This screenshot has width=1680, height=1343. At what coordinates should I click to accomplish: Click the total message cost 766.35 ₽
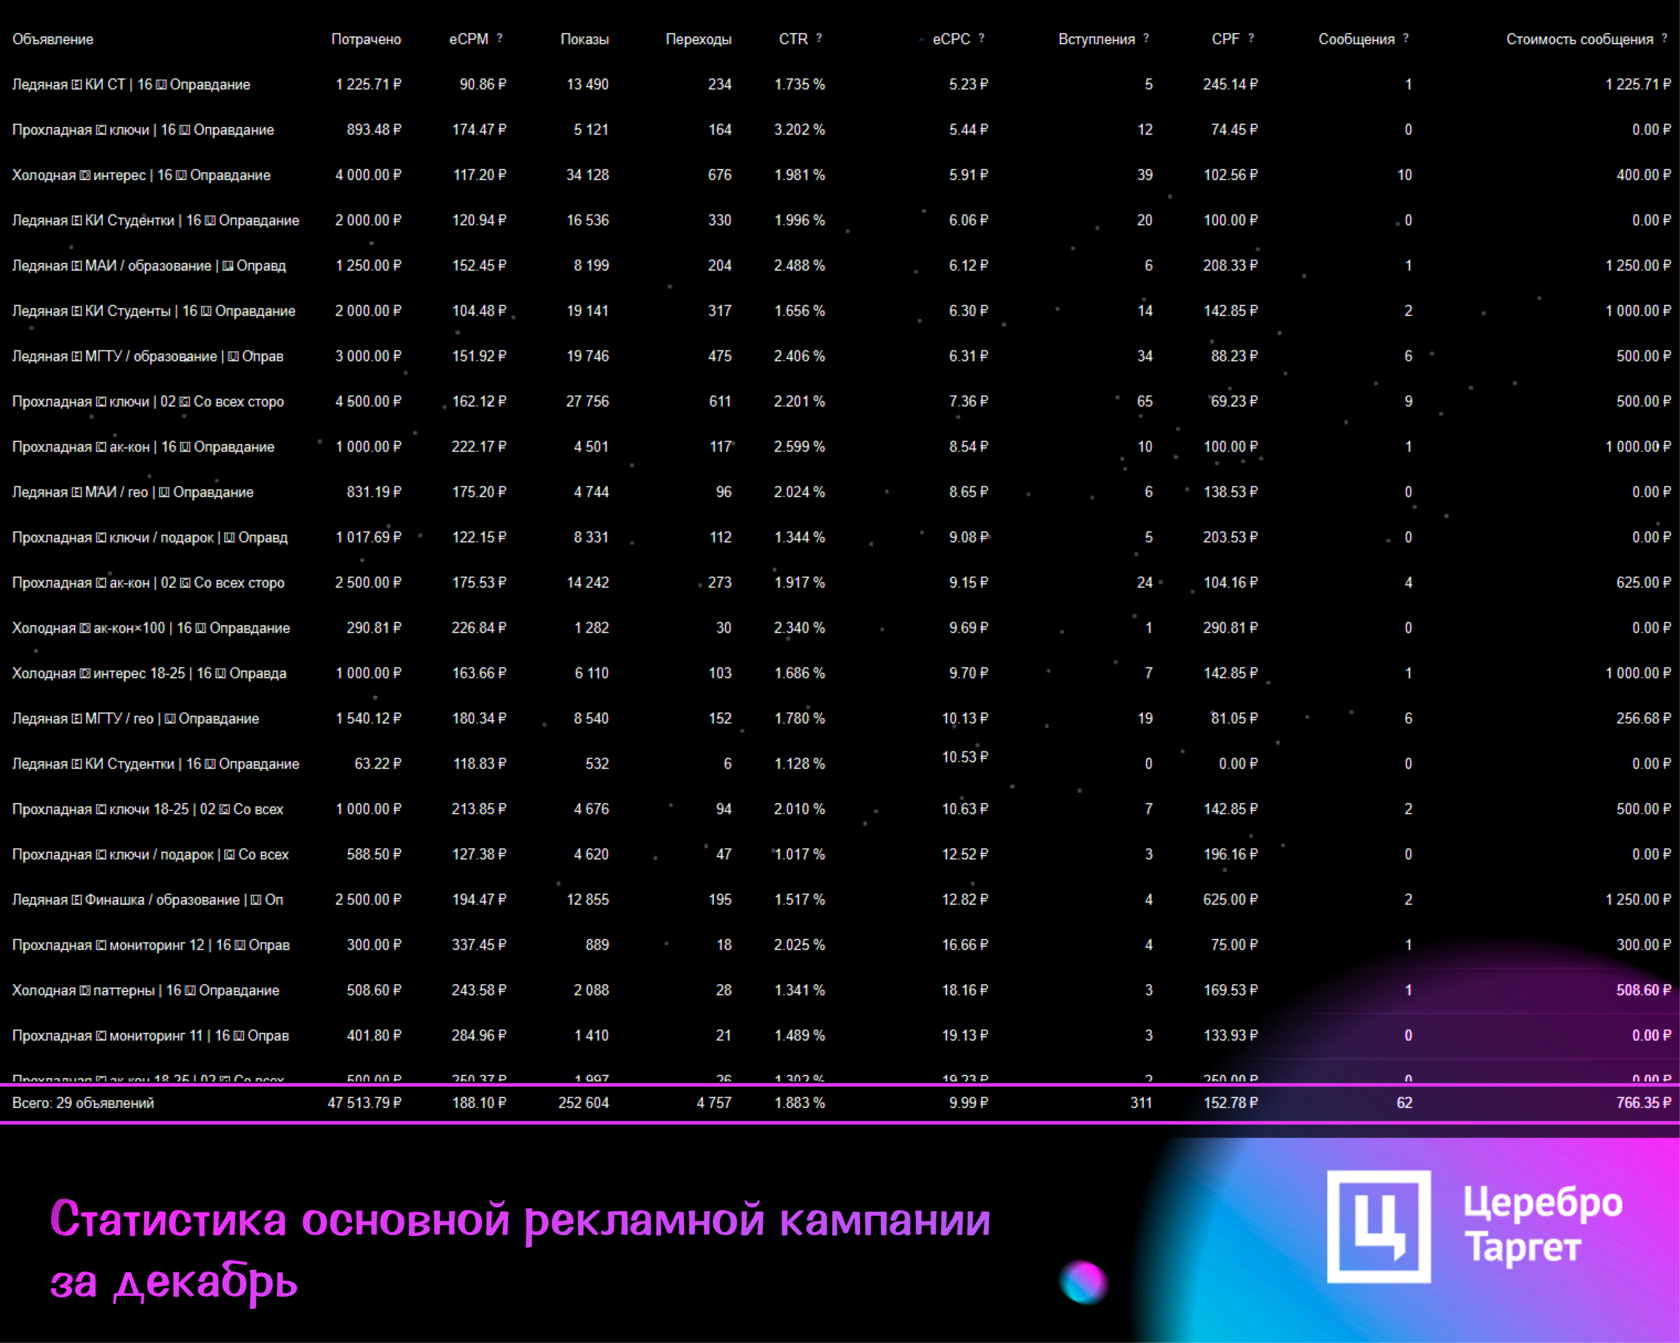[x=1643, y=1103]
